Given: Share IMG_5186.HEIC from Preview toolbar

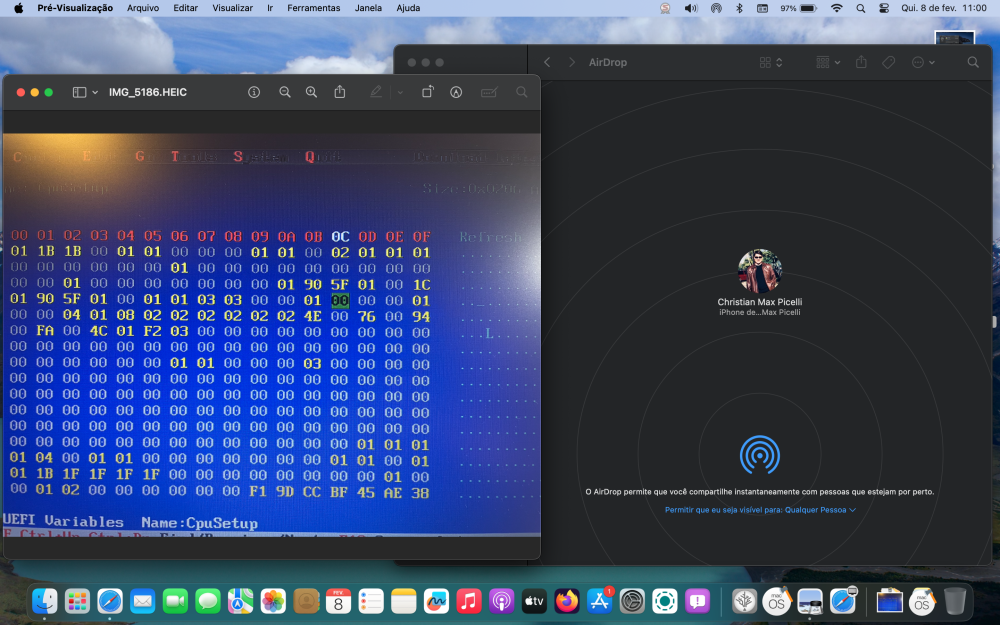Looking at the screenshot, I should pyautogui.click(x=340, y=92).
